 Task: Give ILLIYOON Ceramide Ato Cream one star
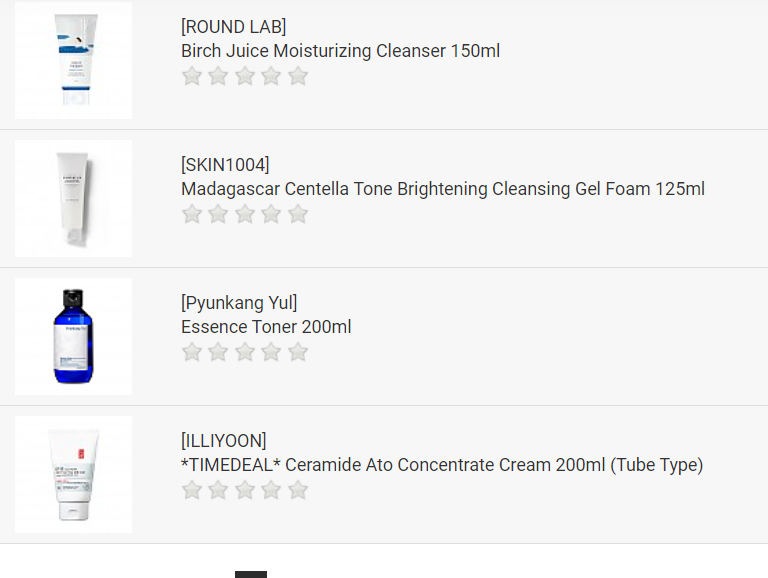[192, 490]
